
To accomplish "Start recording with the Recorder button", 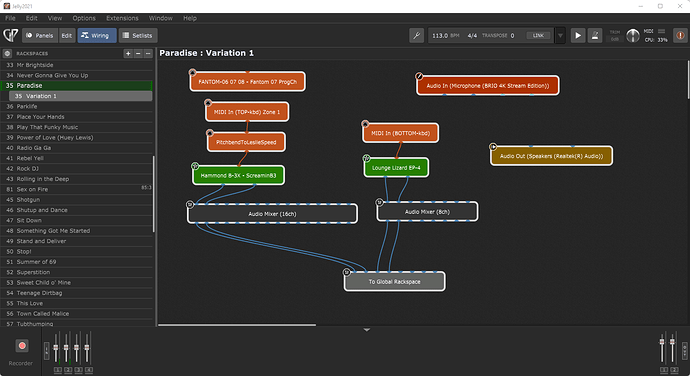I will coord(22,346).
